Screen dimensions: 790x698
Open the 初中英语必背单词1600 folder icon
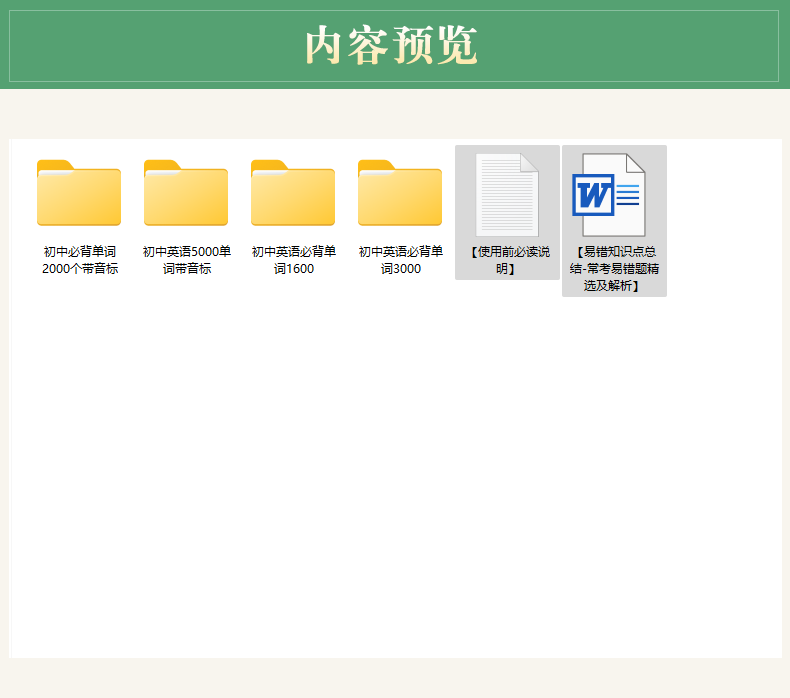point(293,193)
